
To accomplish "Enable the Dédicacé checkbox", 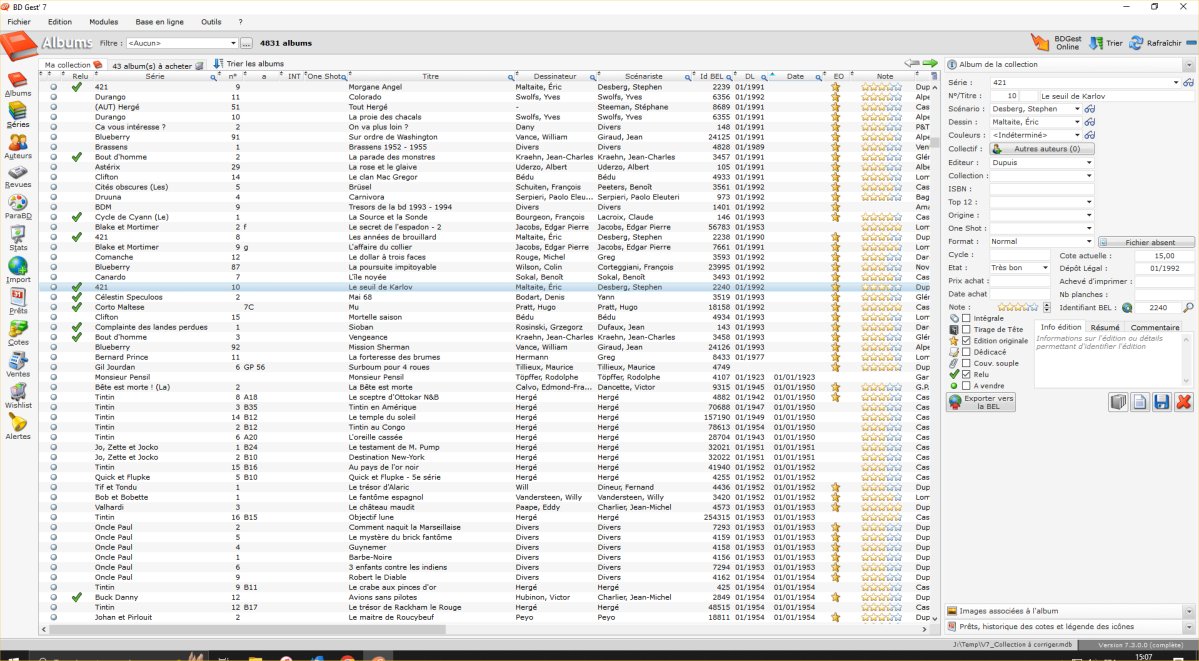I will click(966, 352).
